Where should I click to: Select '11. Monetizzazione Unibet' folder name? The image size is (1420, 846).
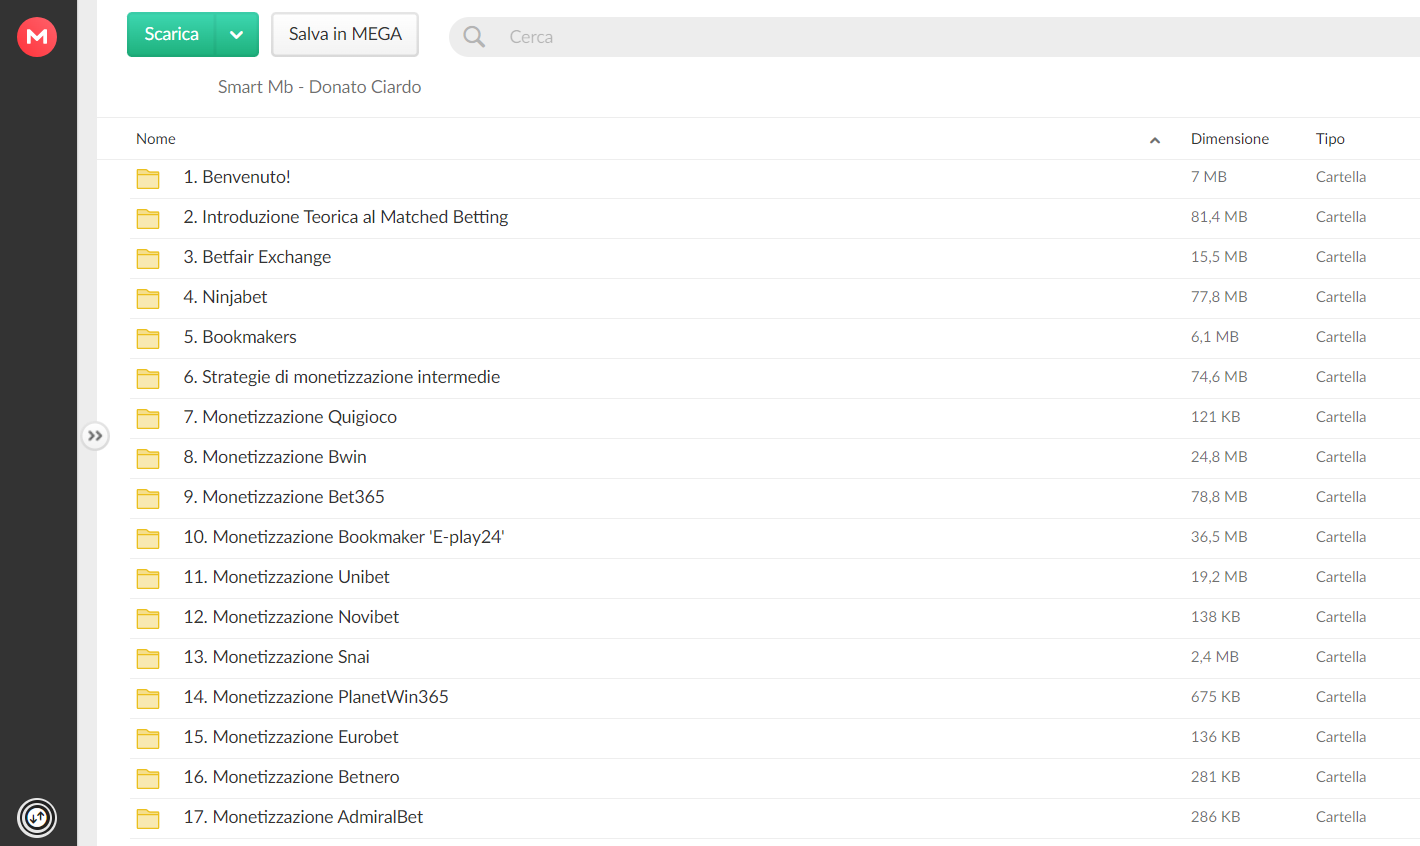tap(286, 577)
